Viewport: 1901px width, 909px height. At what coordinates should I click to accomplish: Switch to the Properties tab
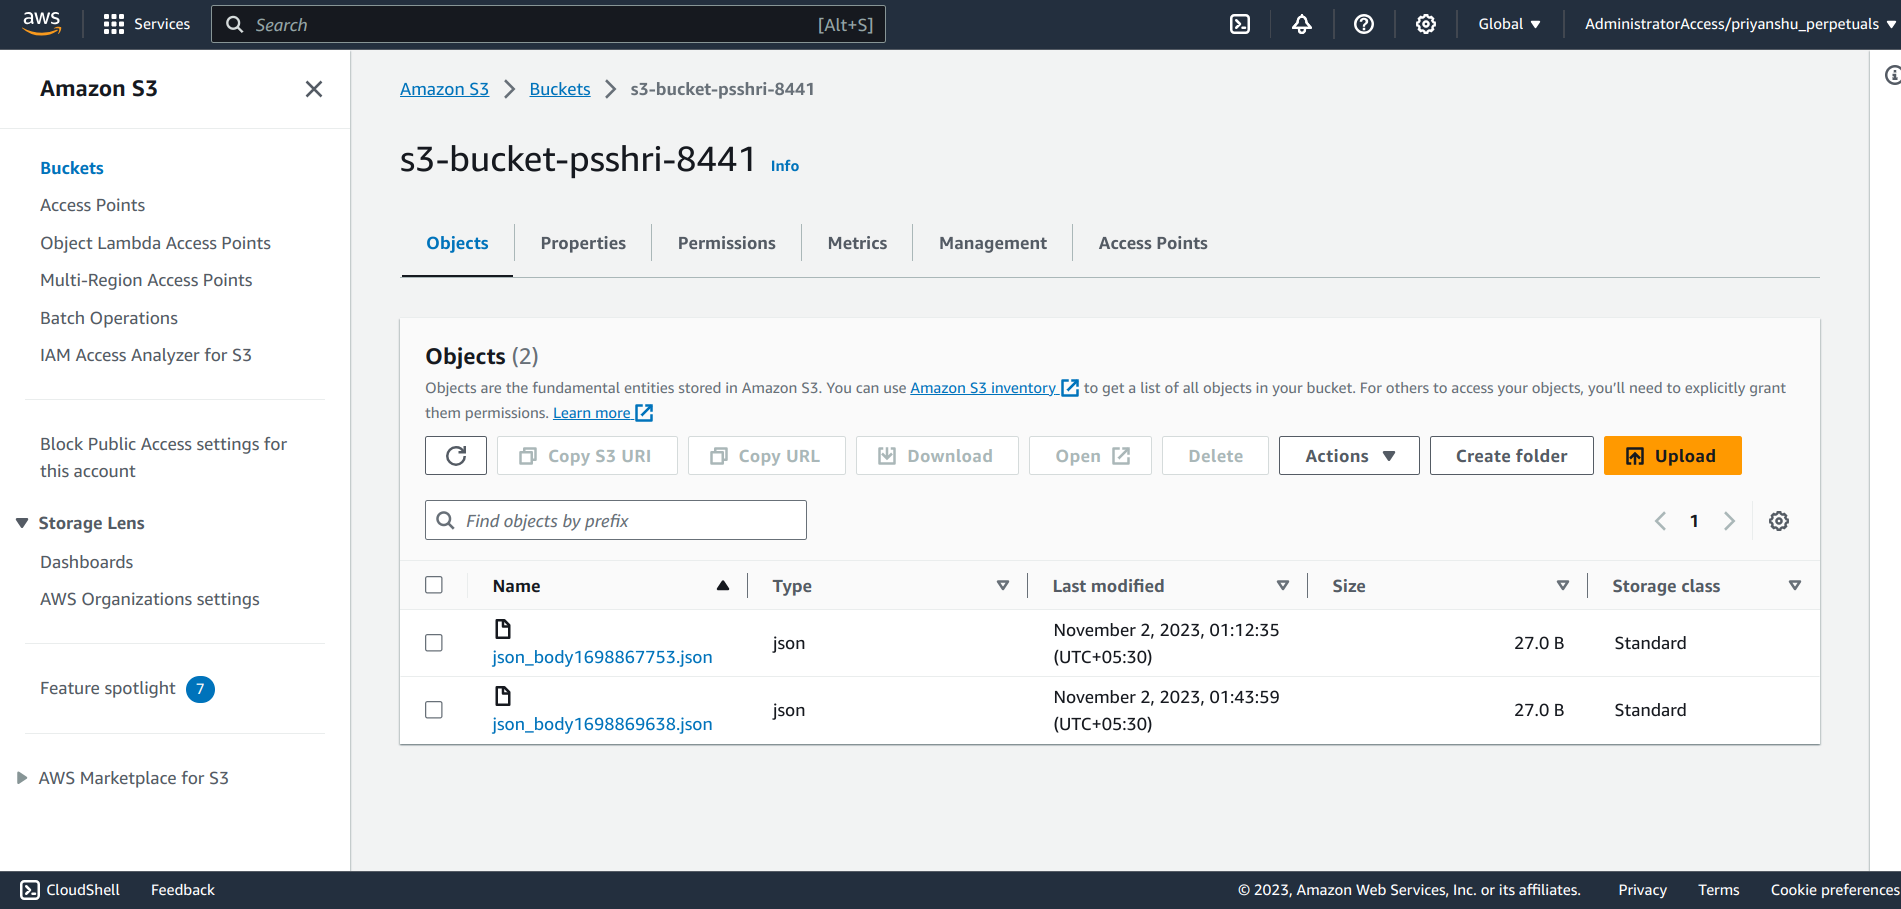click(583, 243)
